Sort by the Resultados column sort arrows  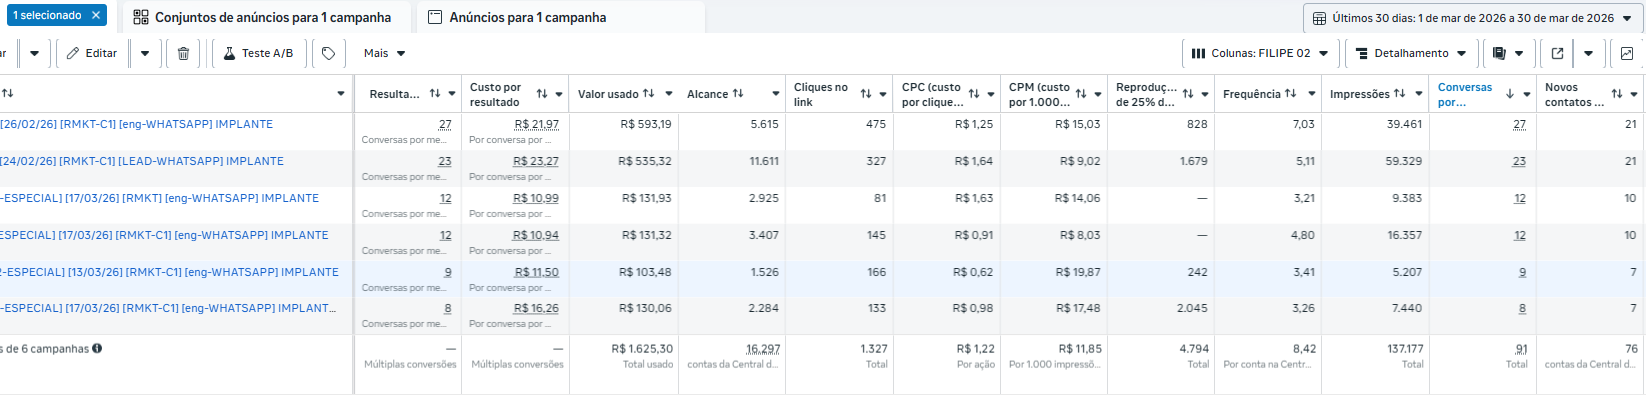435,94
